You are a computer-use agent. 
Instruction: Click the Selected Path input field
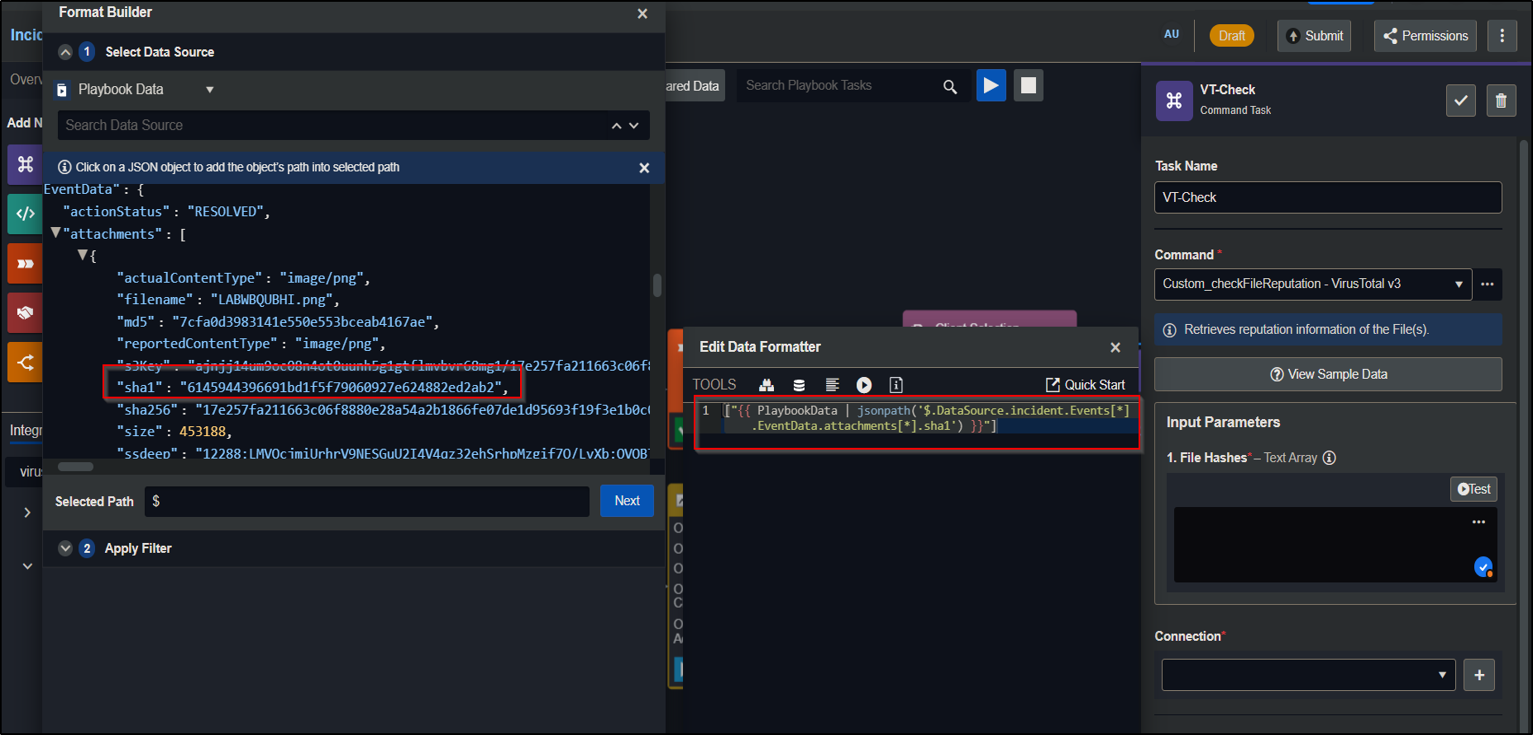pos(366,501)
